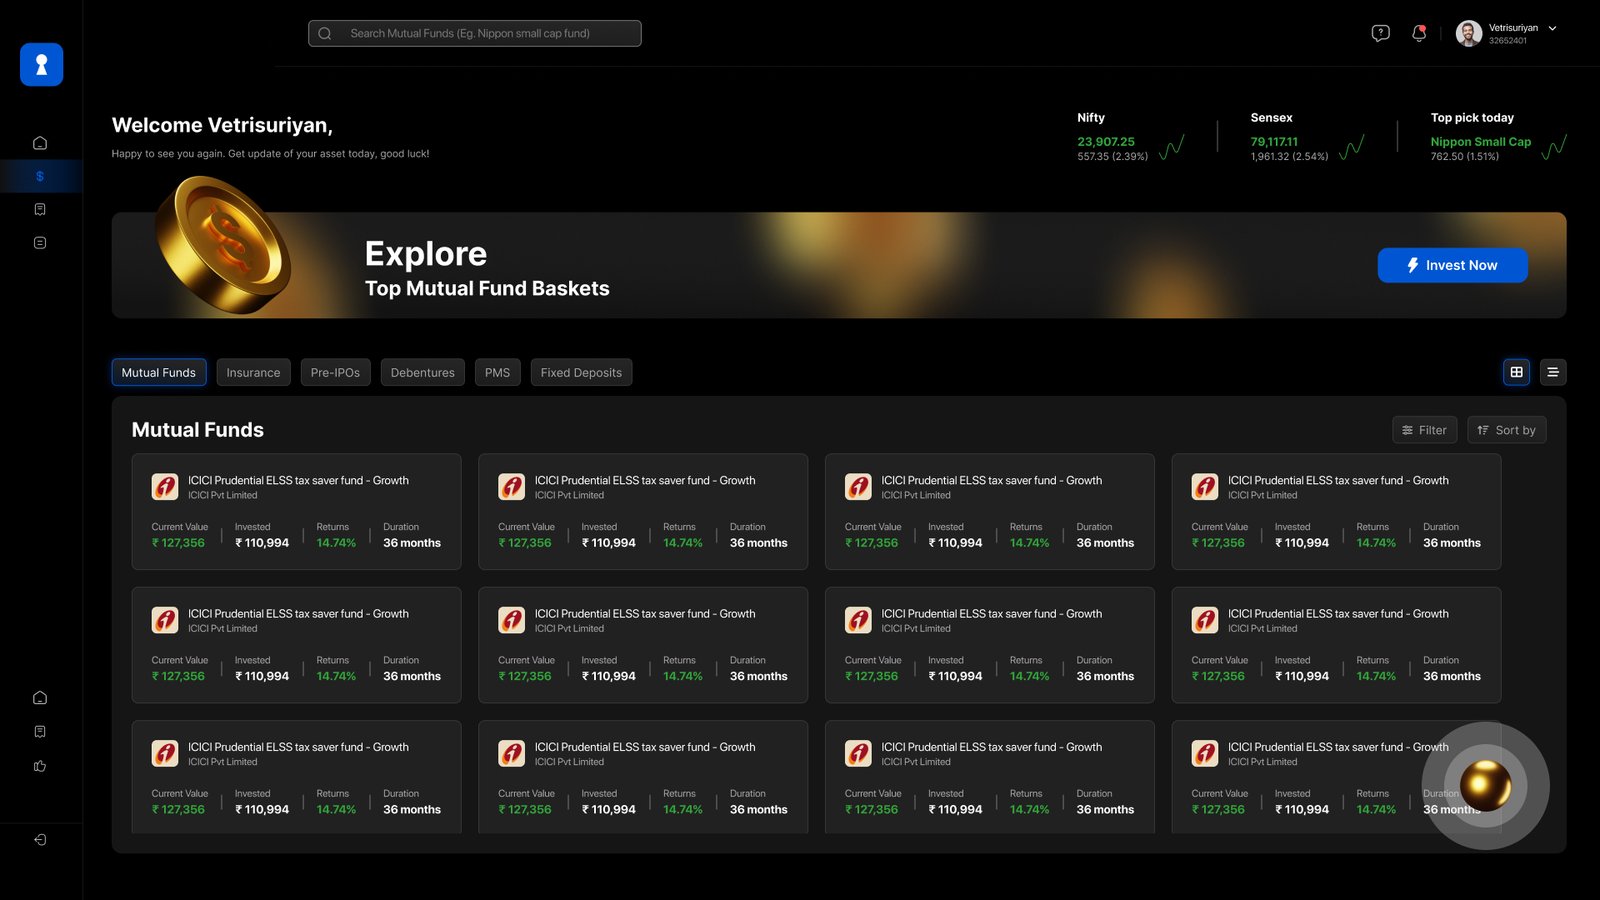
Task: Click the Nifty trend chart icon
Action: point(1172,147)
